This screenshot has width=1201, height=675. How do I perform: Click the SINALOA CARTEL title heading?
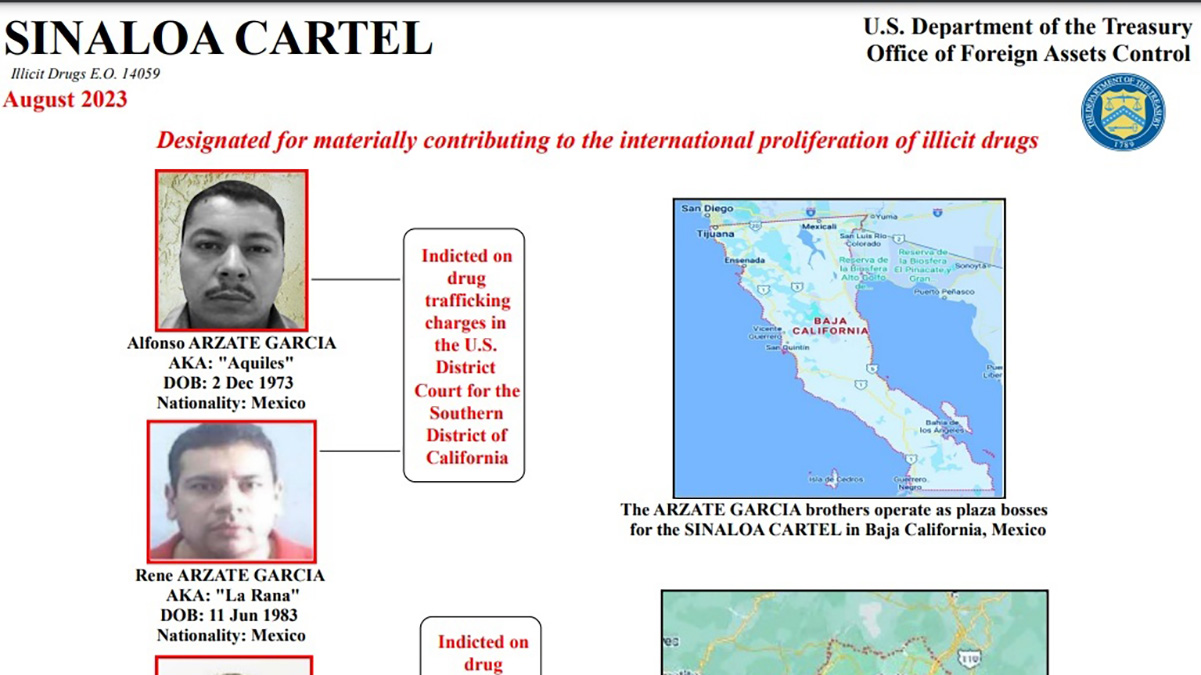point(219,37)
